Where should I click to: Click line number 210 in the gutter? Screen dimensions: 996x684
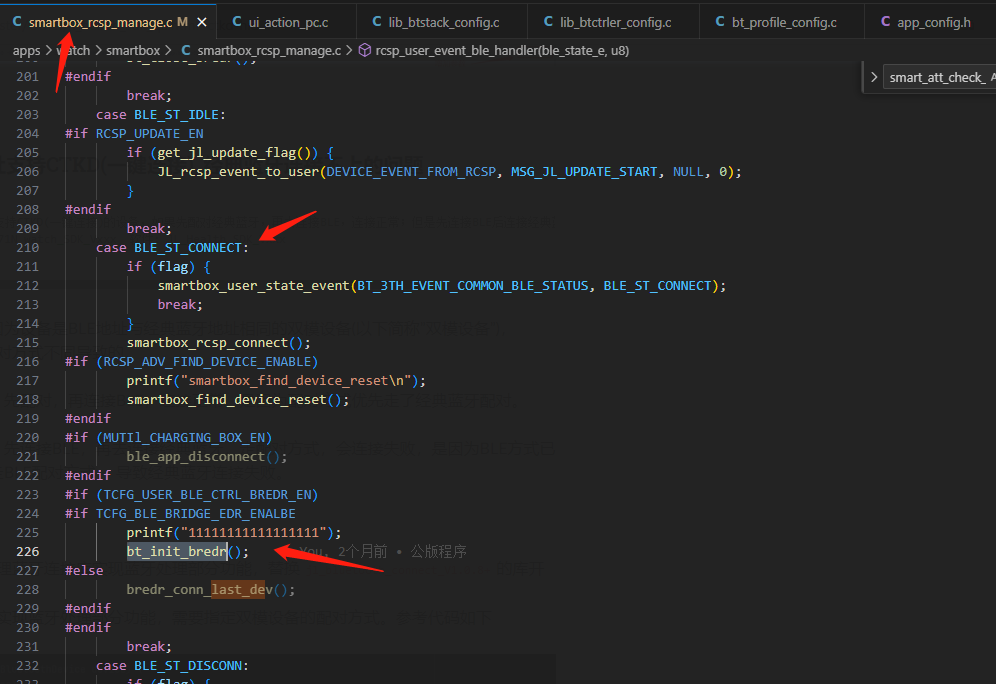[27, 248]
